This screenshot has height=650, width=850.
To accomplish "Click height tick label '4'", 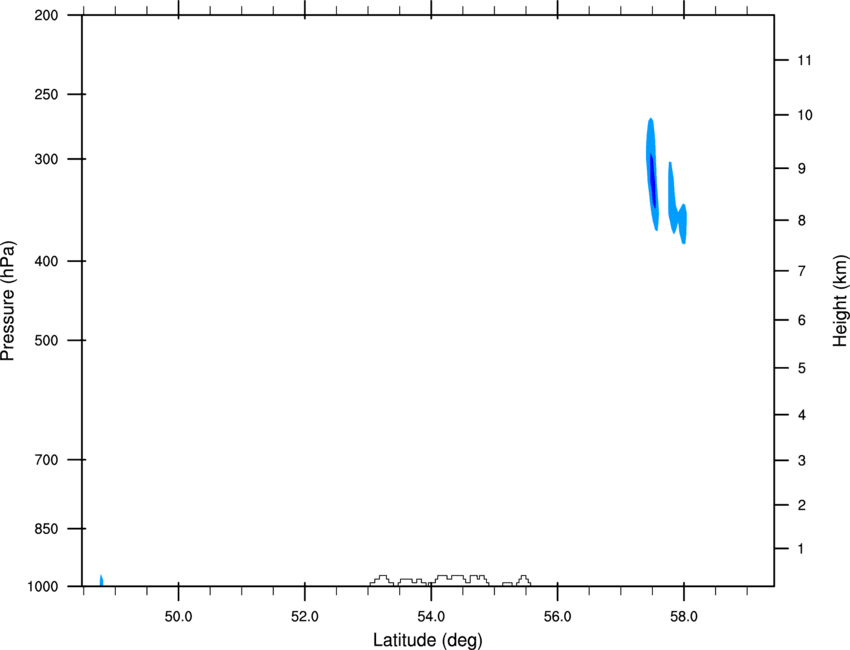I will coord(802,415).
